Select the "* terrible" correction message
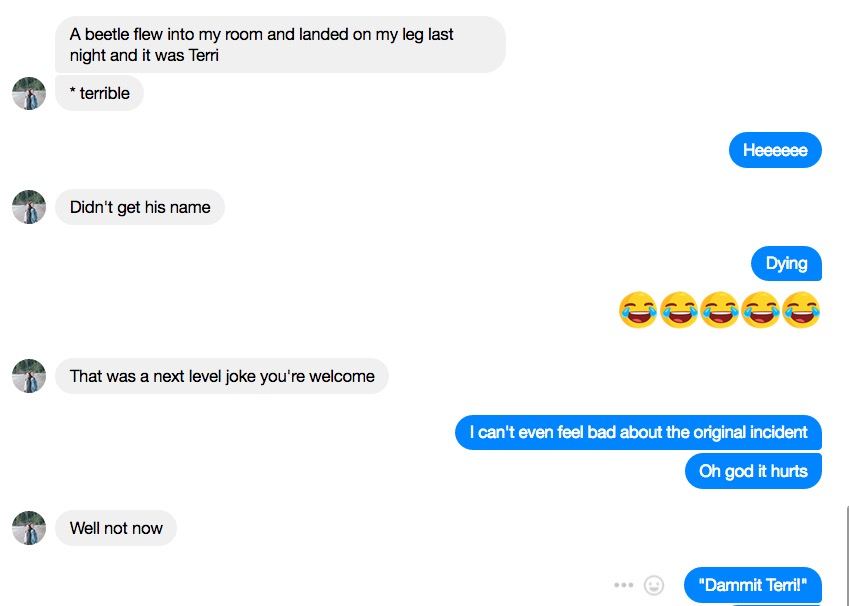This screenshot has width=849, height=606. pyautogui.click(x=99, y=93)
